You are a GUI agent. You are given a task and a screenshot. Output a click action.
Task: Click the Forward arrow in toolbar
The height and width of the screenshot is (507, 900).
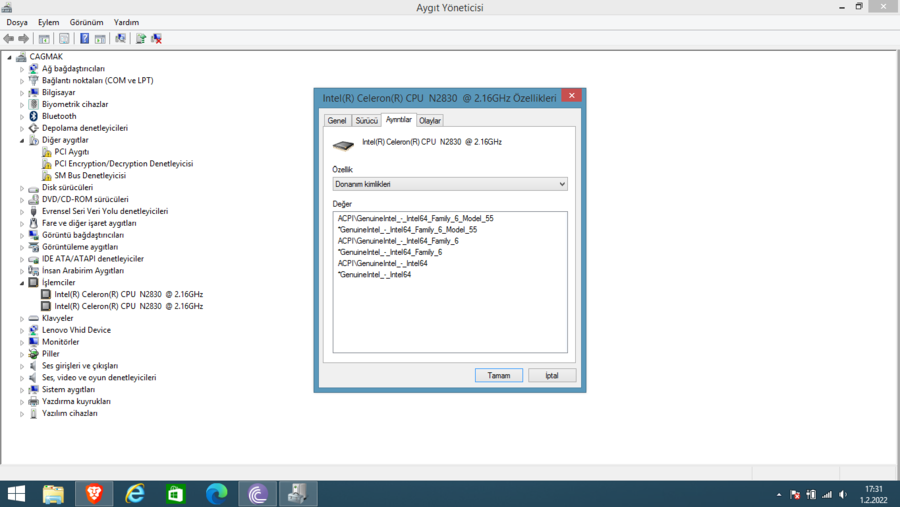(24, 38)
